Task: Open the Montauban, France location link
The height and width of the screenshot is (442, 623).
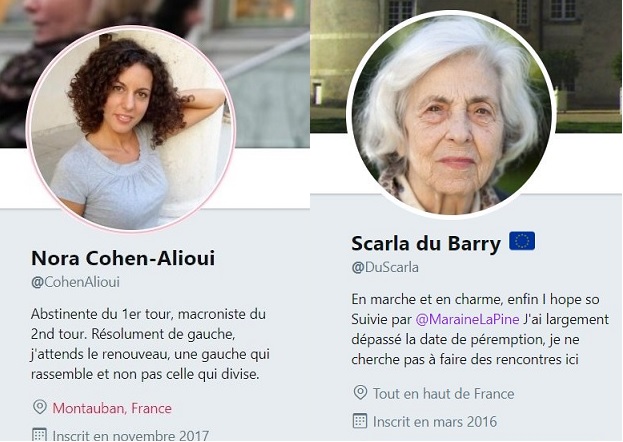Action: (x=112, y=408)
